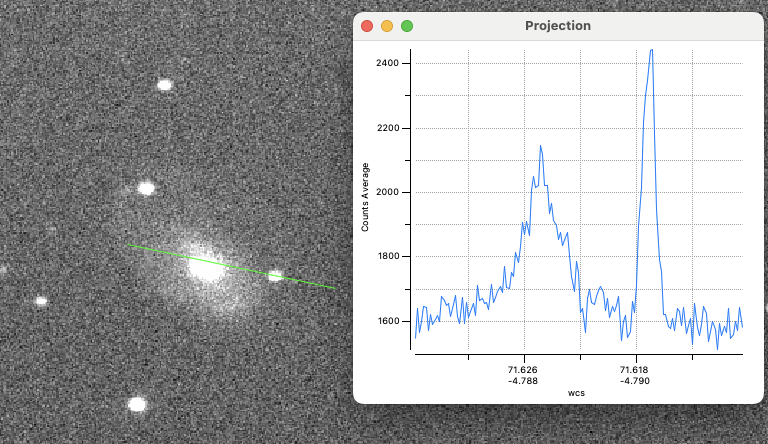This screenshot has height=444, width=768.
Task: Click the 71.618 x-axis tick label
Action: 635,370
